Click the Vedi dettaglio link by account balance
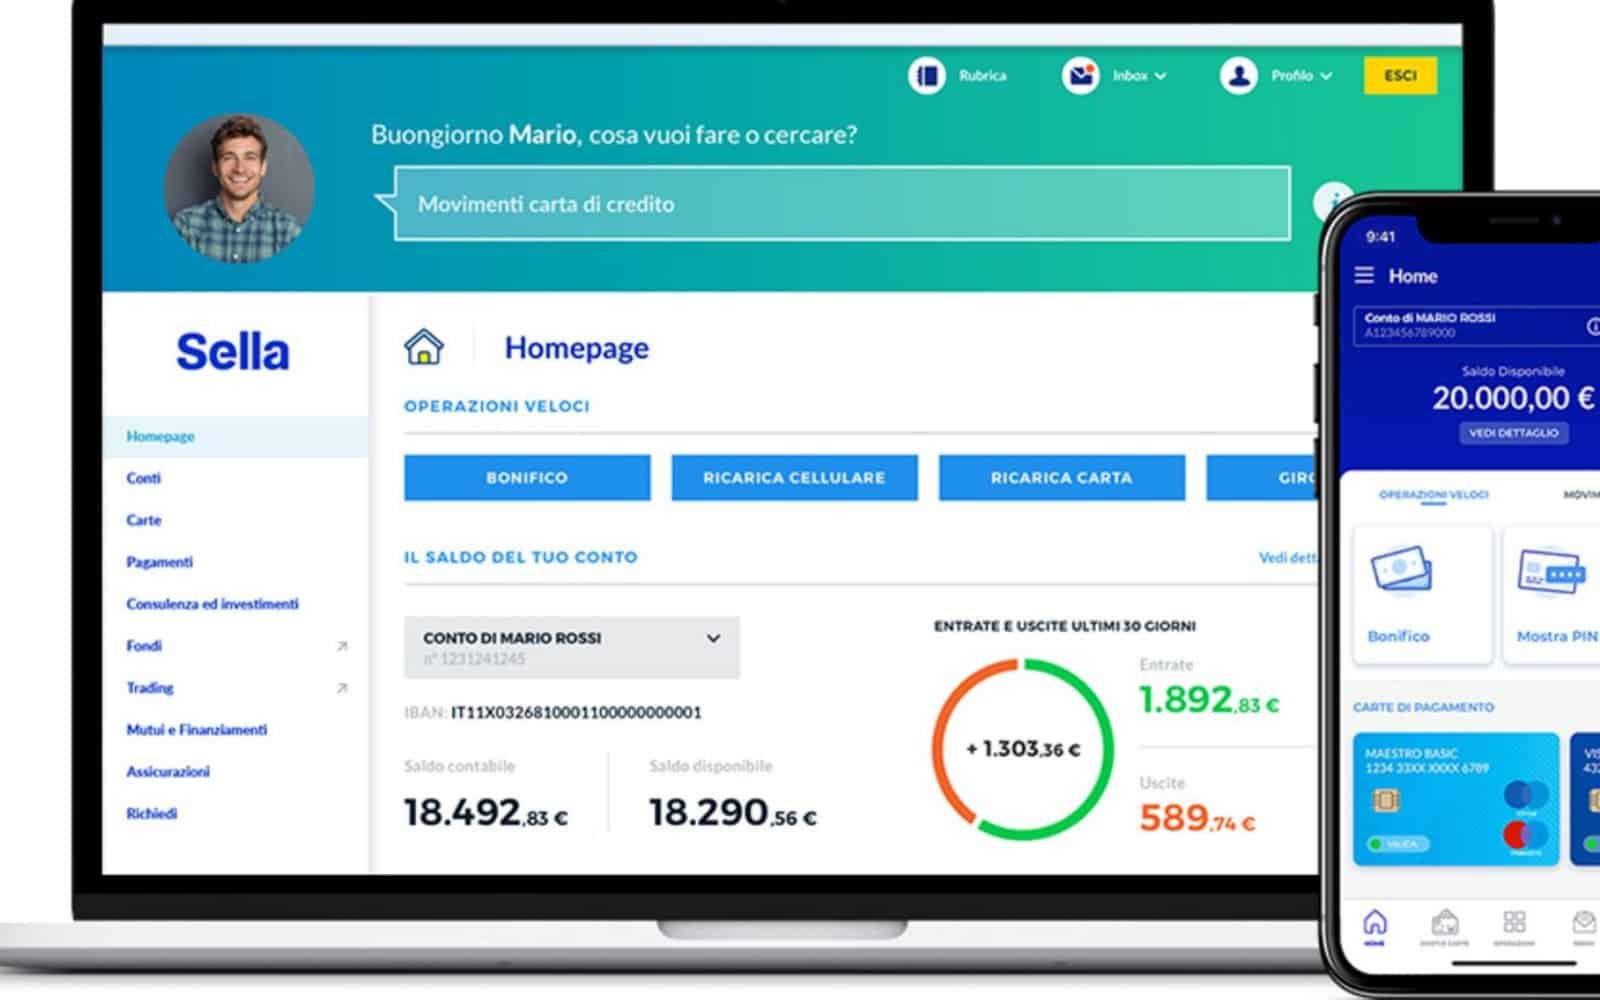The width and height of the screenshot is (1600, 1000). (x=1288, y=558)
